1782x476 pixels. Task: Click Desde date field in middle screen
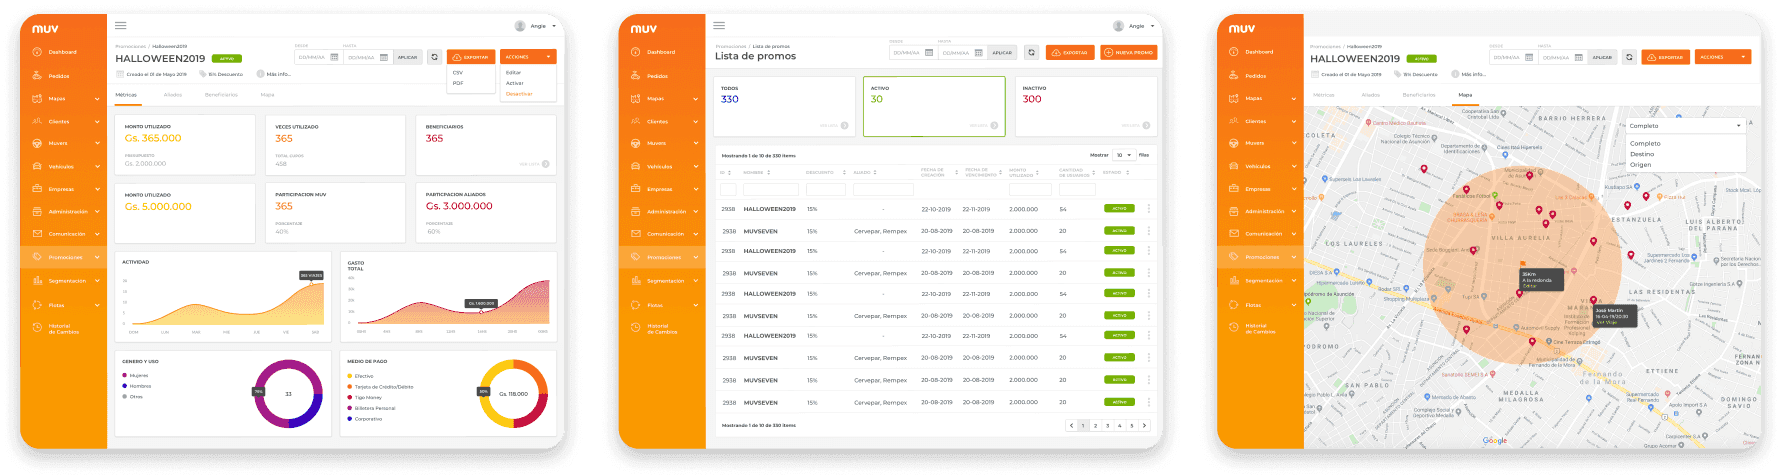tap(912, 52)
